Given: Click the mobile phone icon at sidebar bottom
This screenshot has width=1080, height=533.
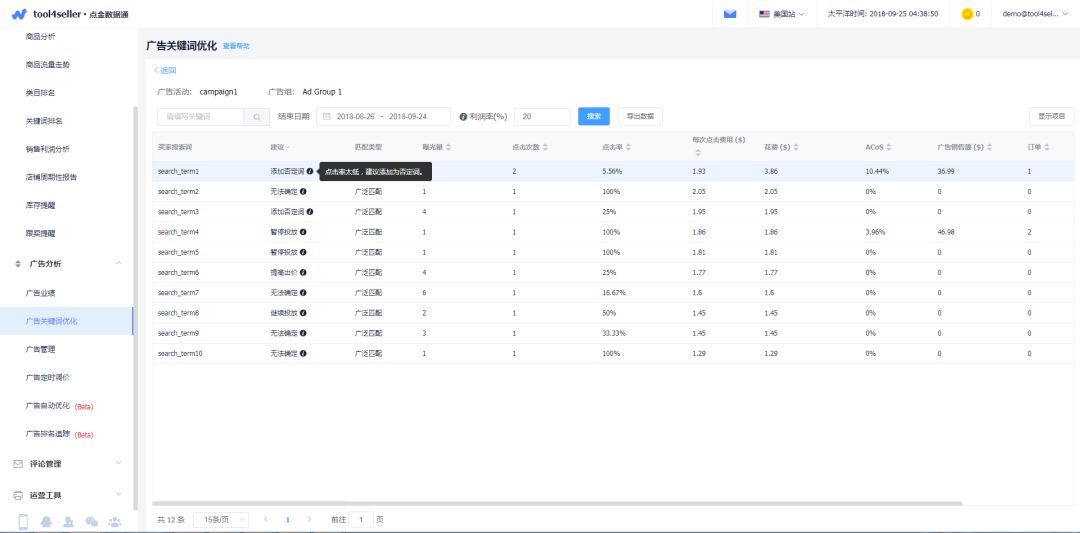Looking at the screenshot, I should pos(23,521).
